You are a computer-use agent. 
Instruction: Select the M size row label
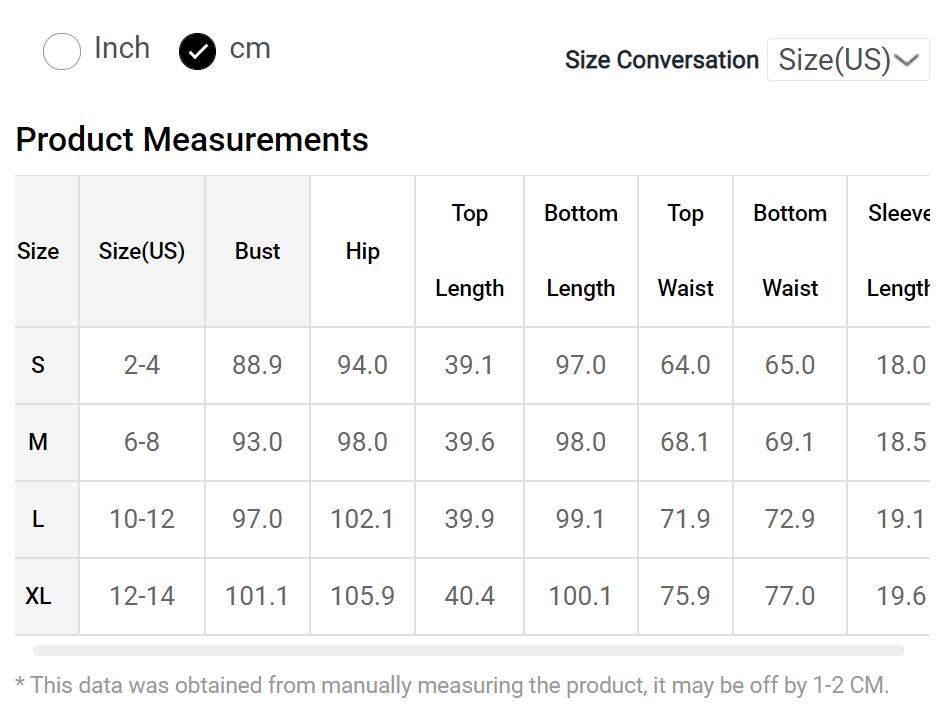[38, 442]
